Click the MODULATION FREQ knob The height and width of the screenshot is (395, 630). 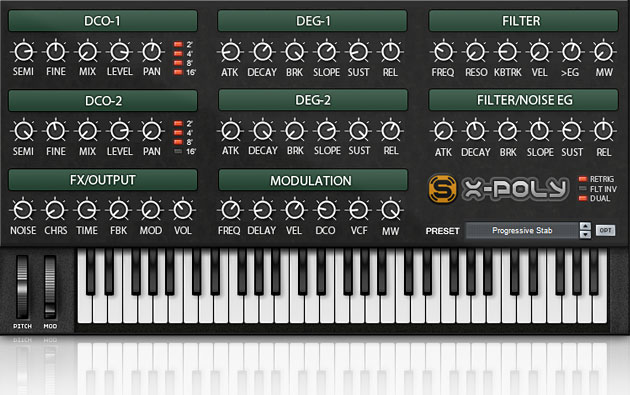click(x=230, y=210)
